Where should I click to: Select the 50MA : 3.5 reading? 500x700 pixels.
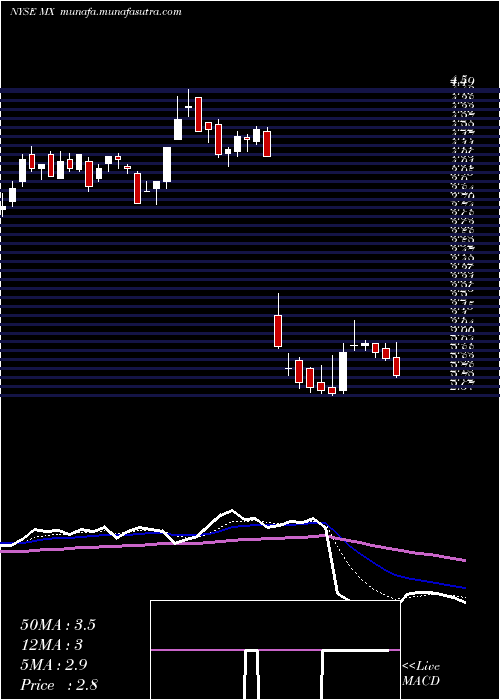tap(58, 625)
